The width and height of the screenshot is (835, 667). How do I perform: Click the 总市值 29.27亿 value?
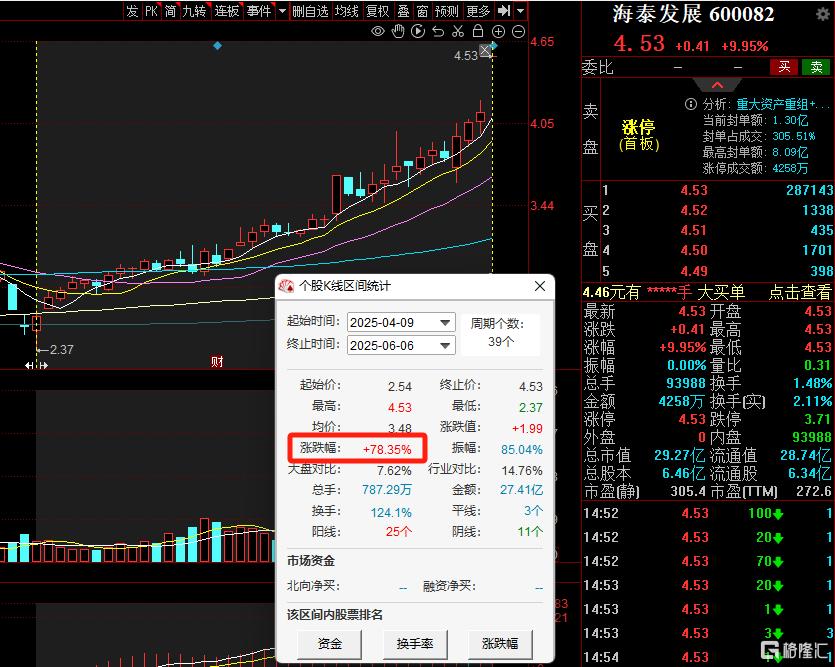pyautogui.click(x=680, y=455)
